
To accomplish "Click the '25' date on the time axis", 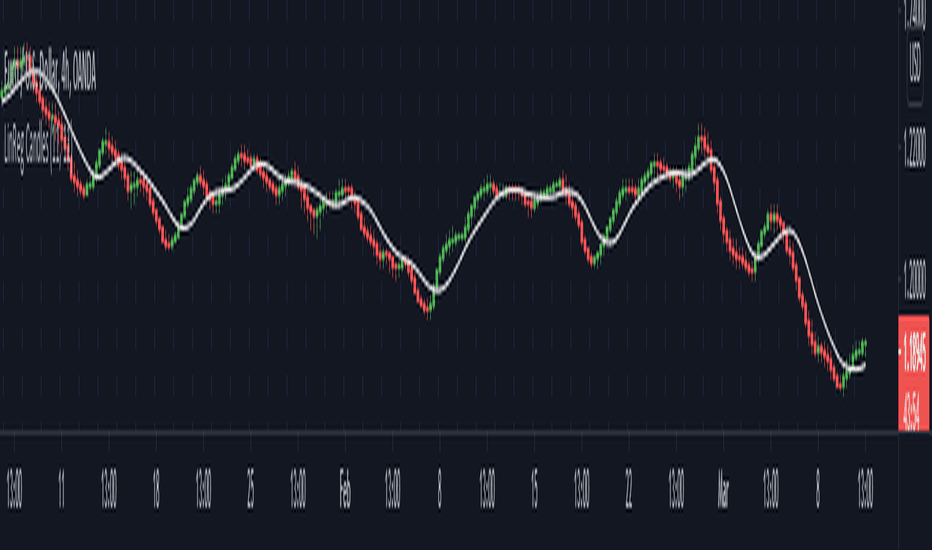I will tap(250, 490).
